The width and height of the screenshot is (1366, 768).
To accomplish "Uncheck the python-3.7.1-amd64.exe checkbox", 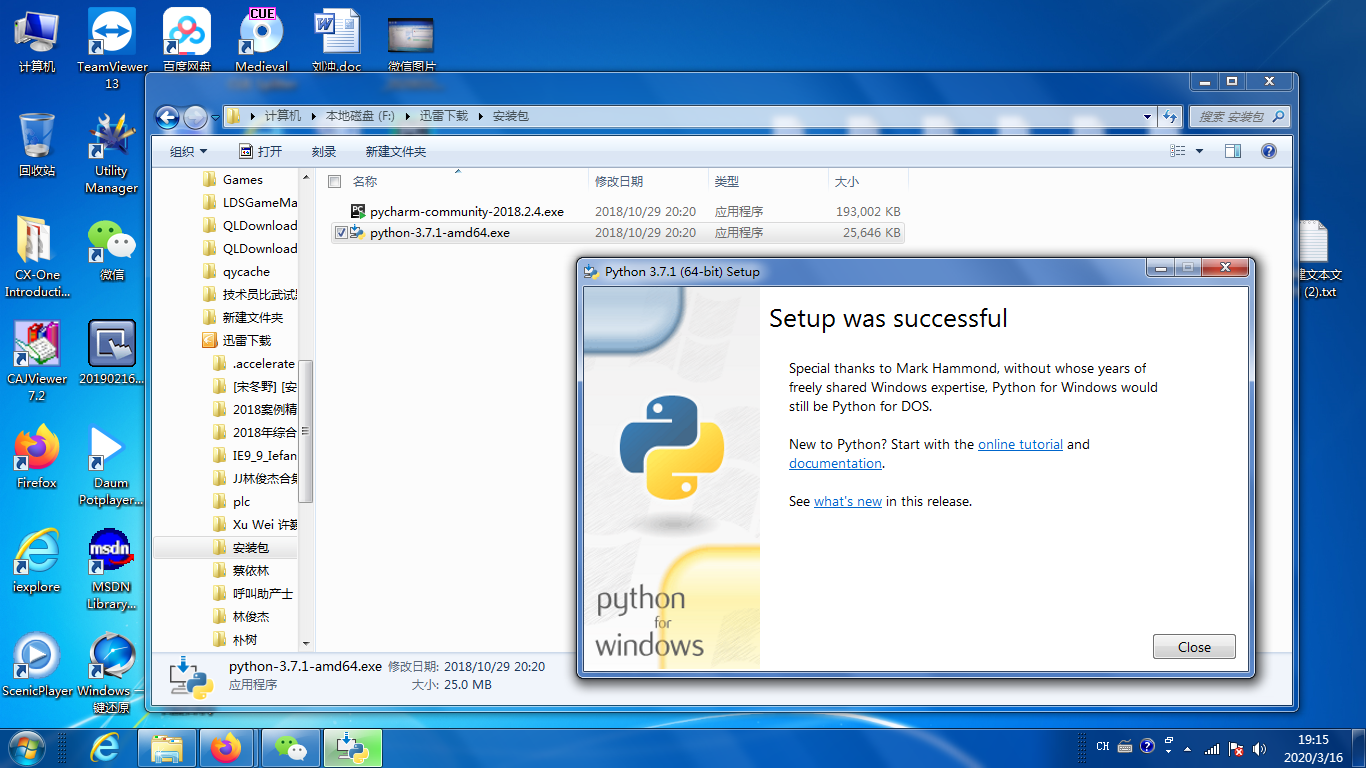I will (342, 232).
